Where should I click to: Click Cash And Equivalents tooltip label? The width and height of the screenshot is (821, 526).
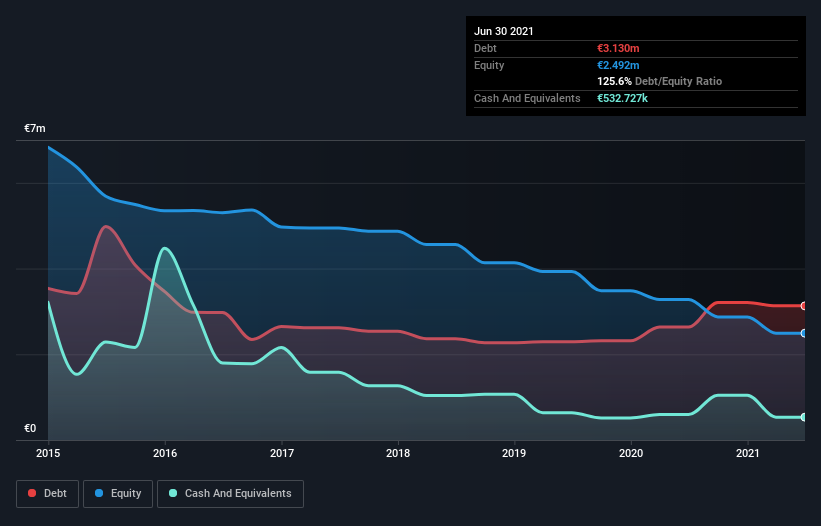527,98
